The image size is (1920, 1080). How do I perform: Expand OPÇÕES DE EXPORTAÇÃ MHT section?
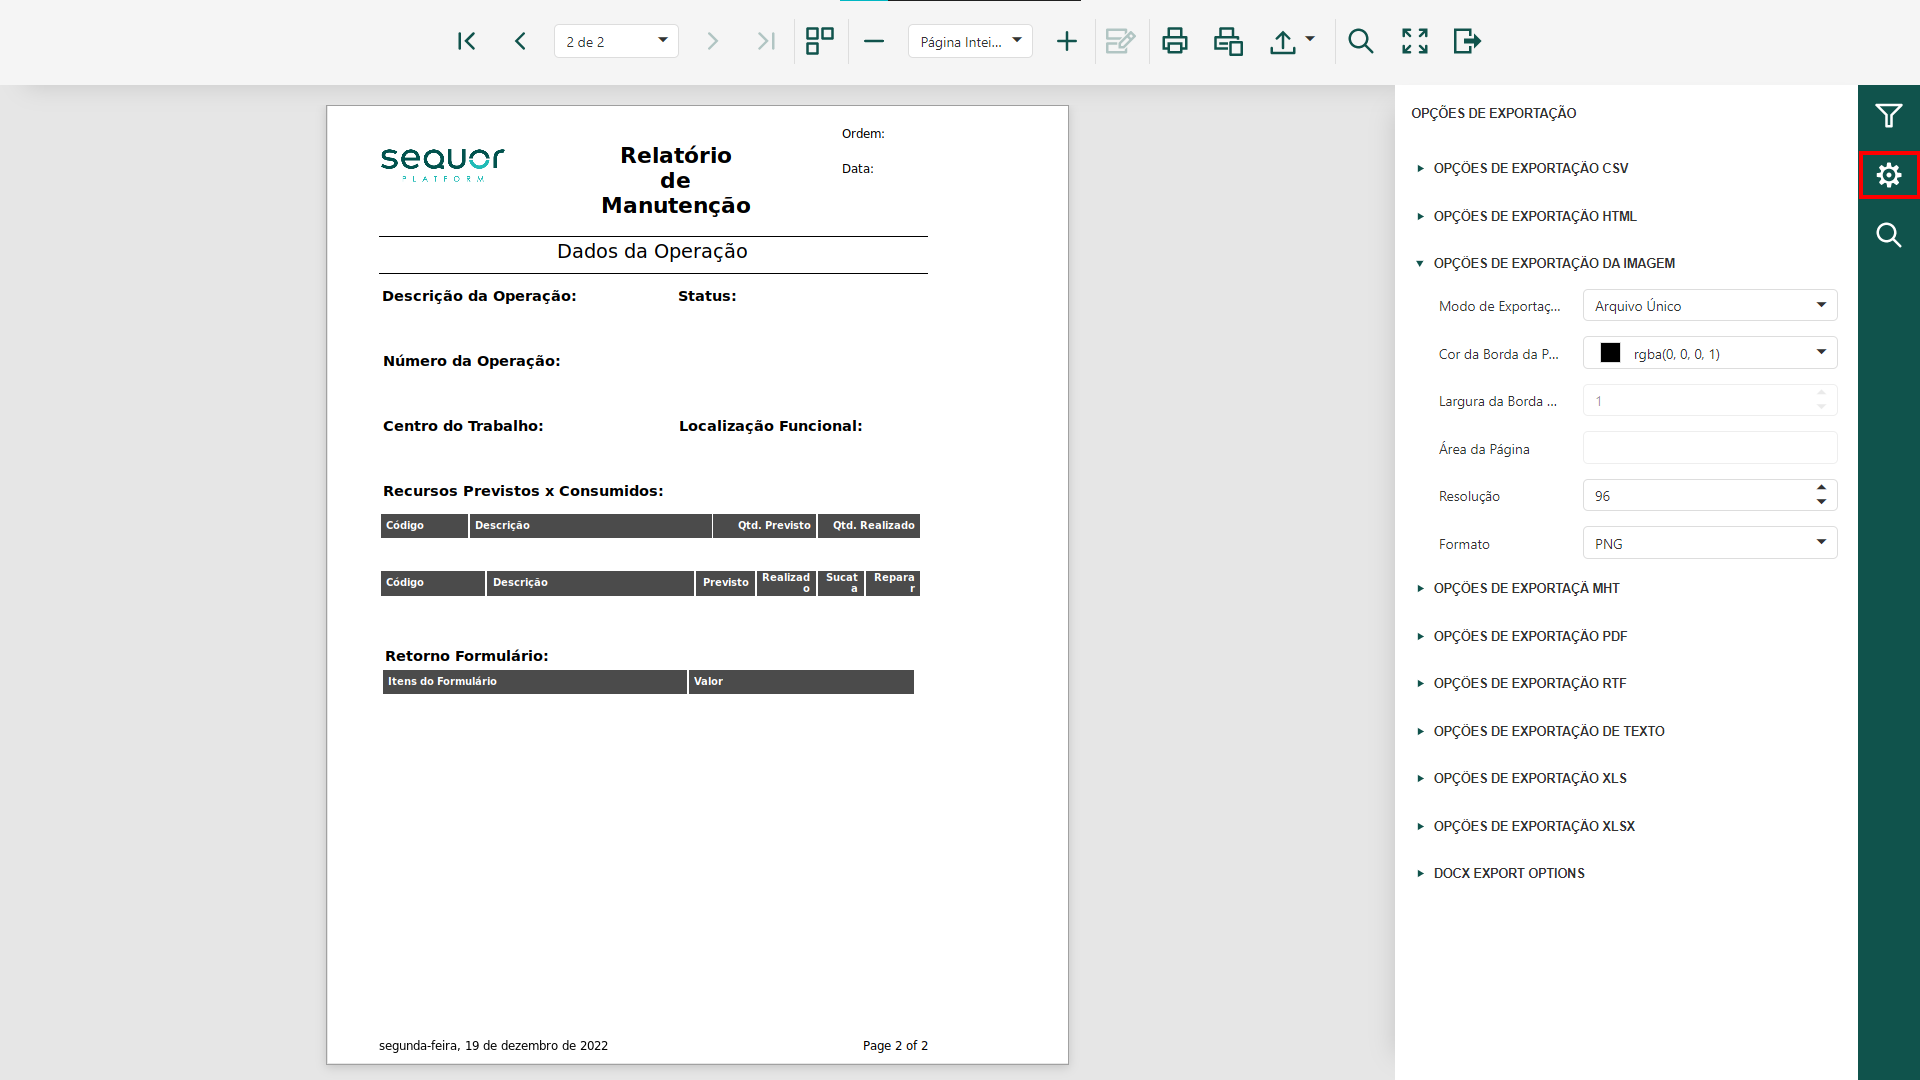pyautogui.click(x=1526, y=588)
